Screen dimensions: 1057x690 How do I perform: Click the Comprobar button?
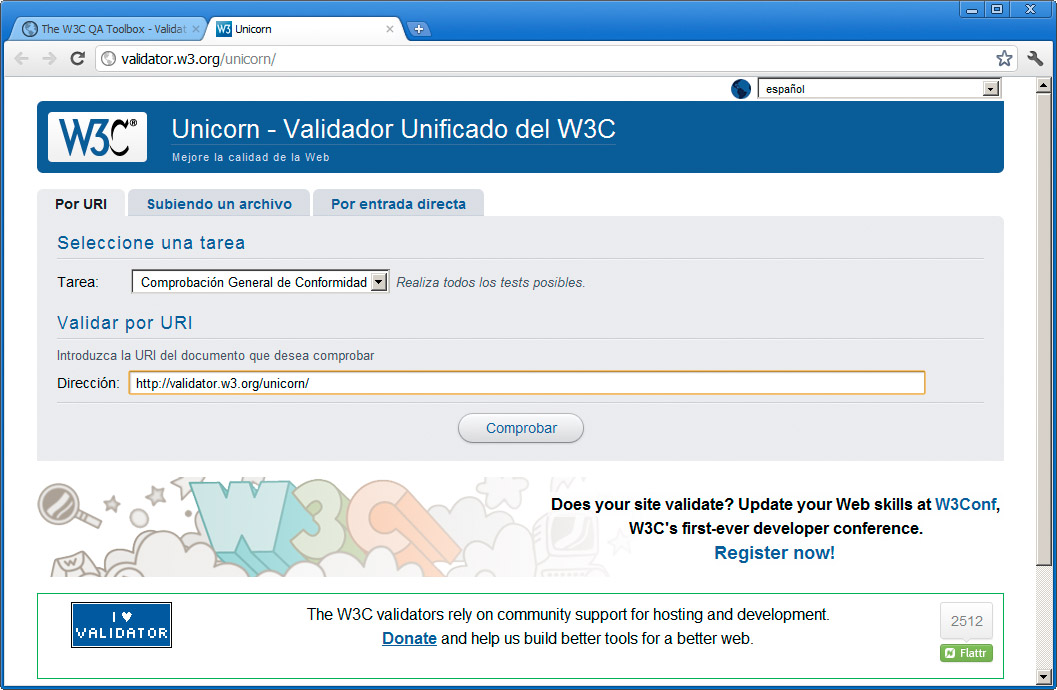[521, 428]
